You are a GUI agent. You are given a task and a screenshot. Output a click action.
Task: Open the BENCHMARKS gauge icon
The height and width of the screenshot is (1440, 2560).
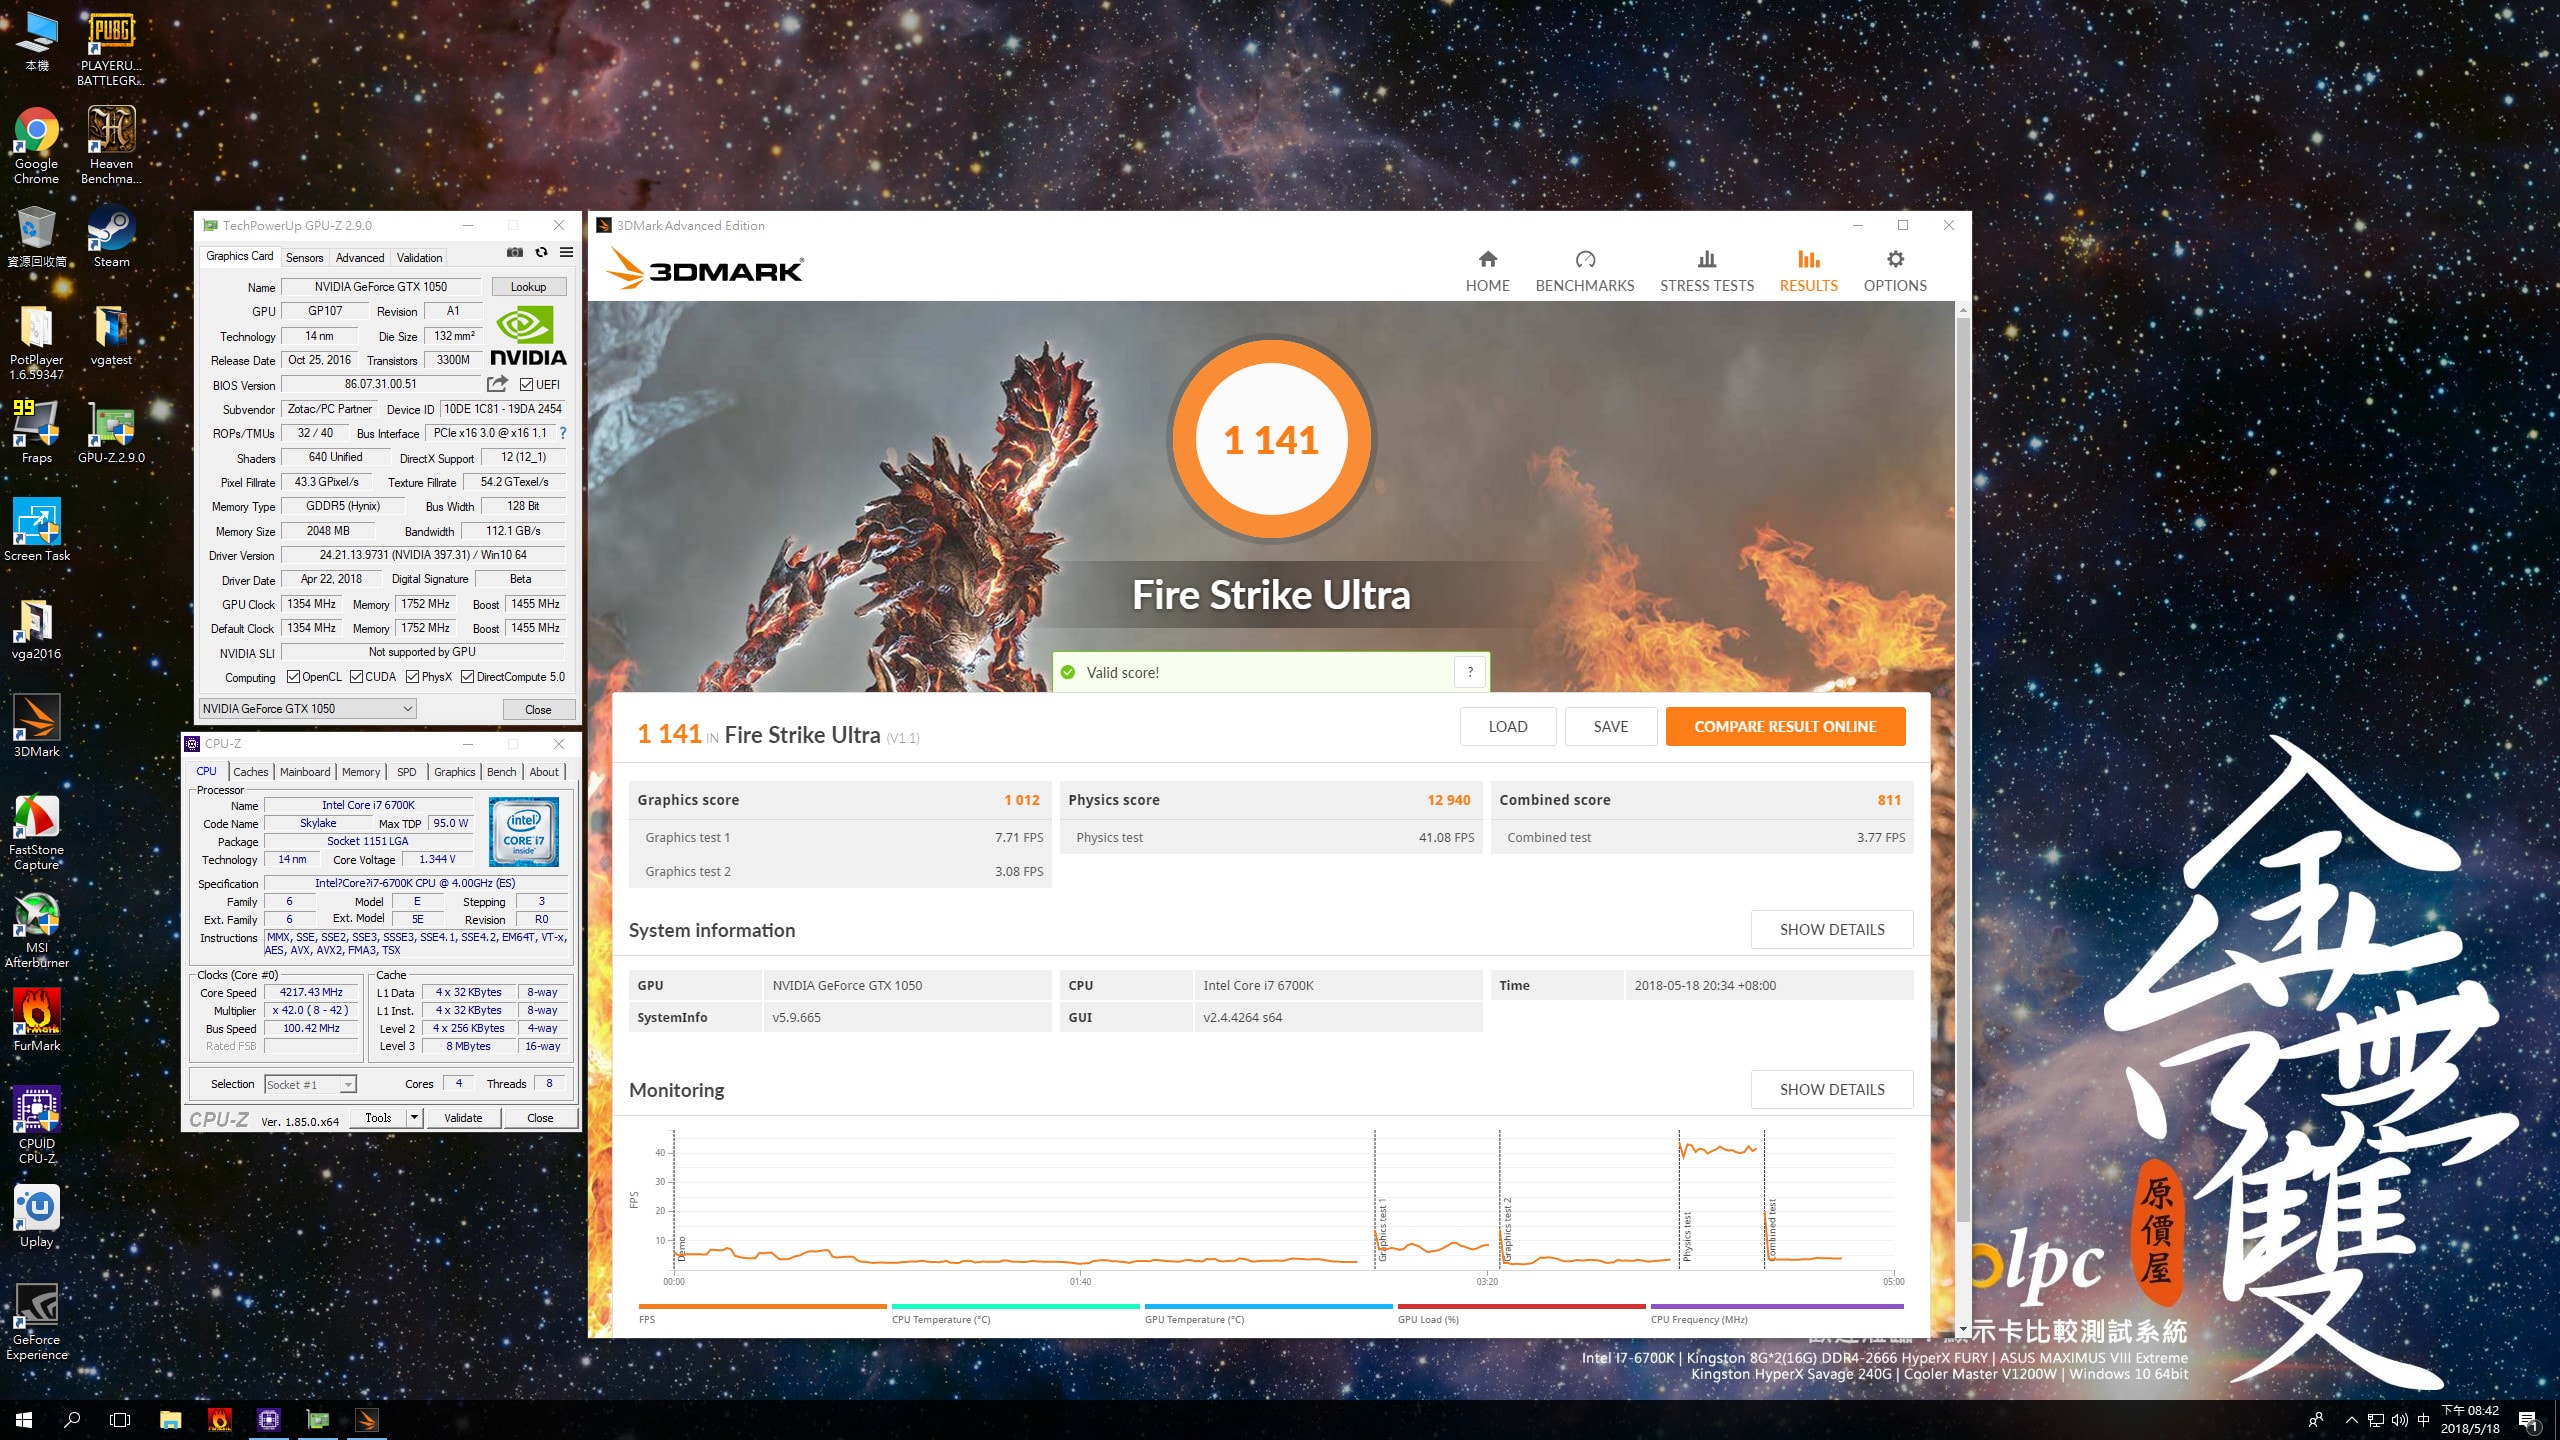(1584, 259)
